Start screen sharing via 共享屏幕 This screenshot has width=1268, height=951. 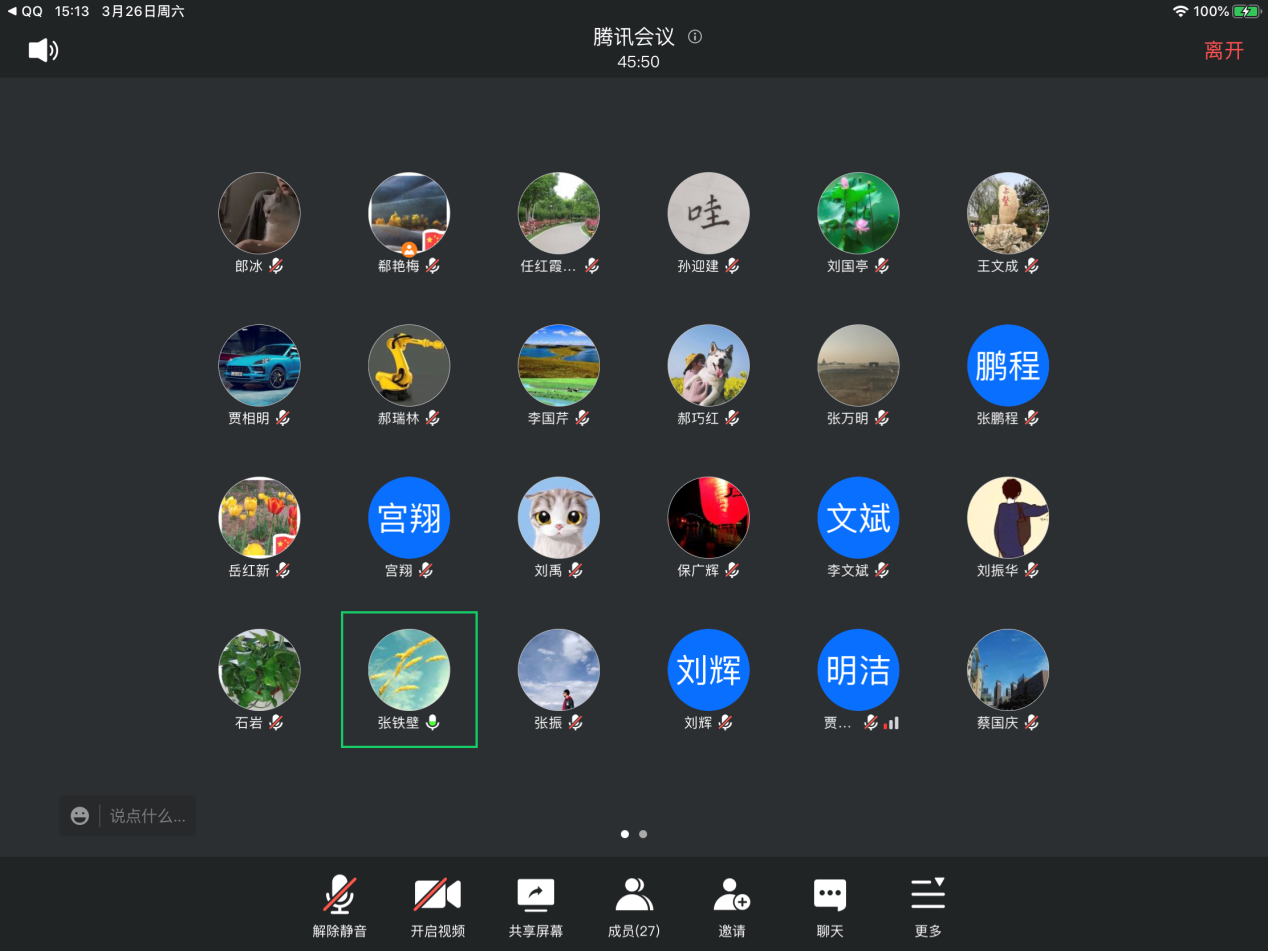(x=535, y=906)
